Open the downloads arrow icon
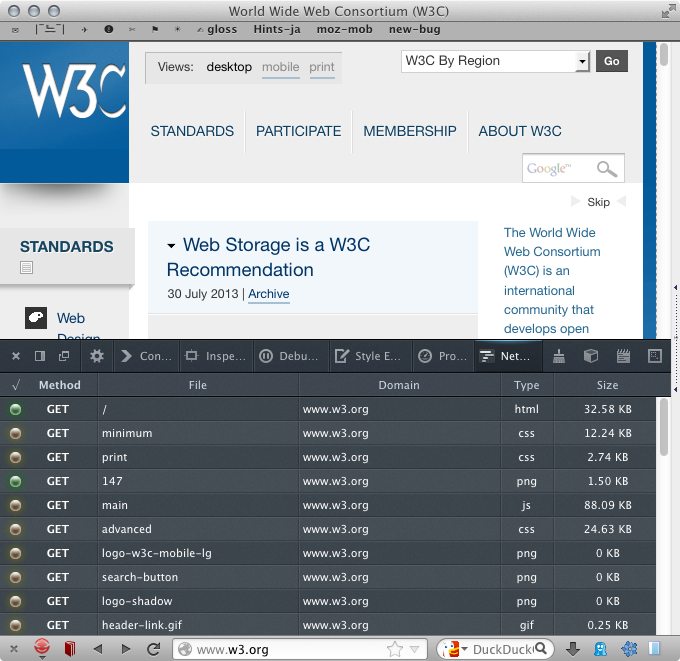Viewport: 680px width, 661px height. click(573, 649)
